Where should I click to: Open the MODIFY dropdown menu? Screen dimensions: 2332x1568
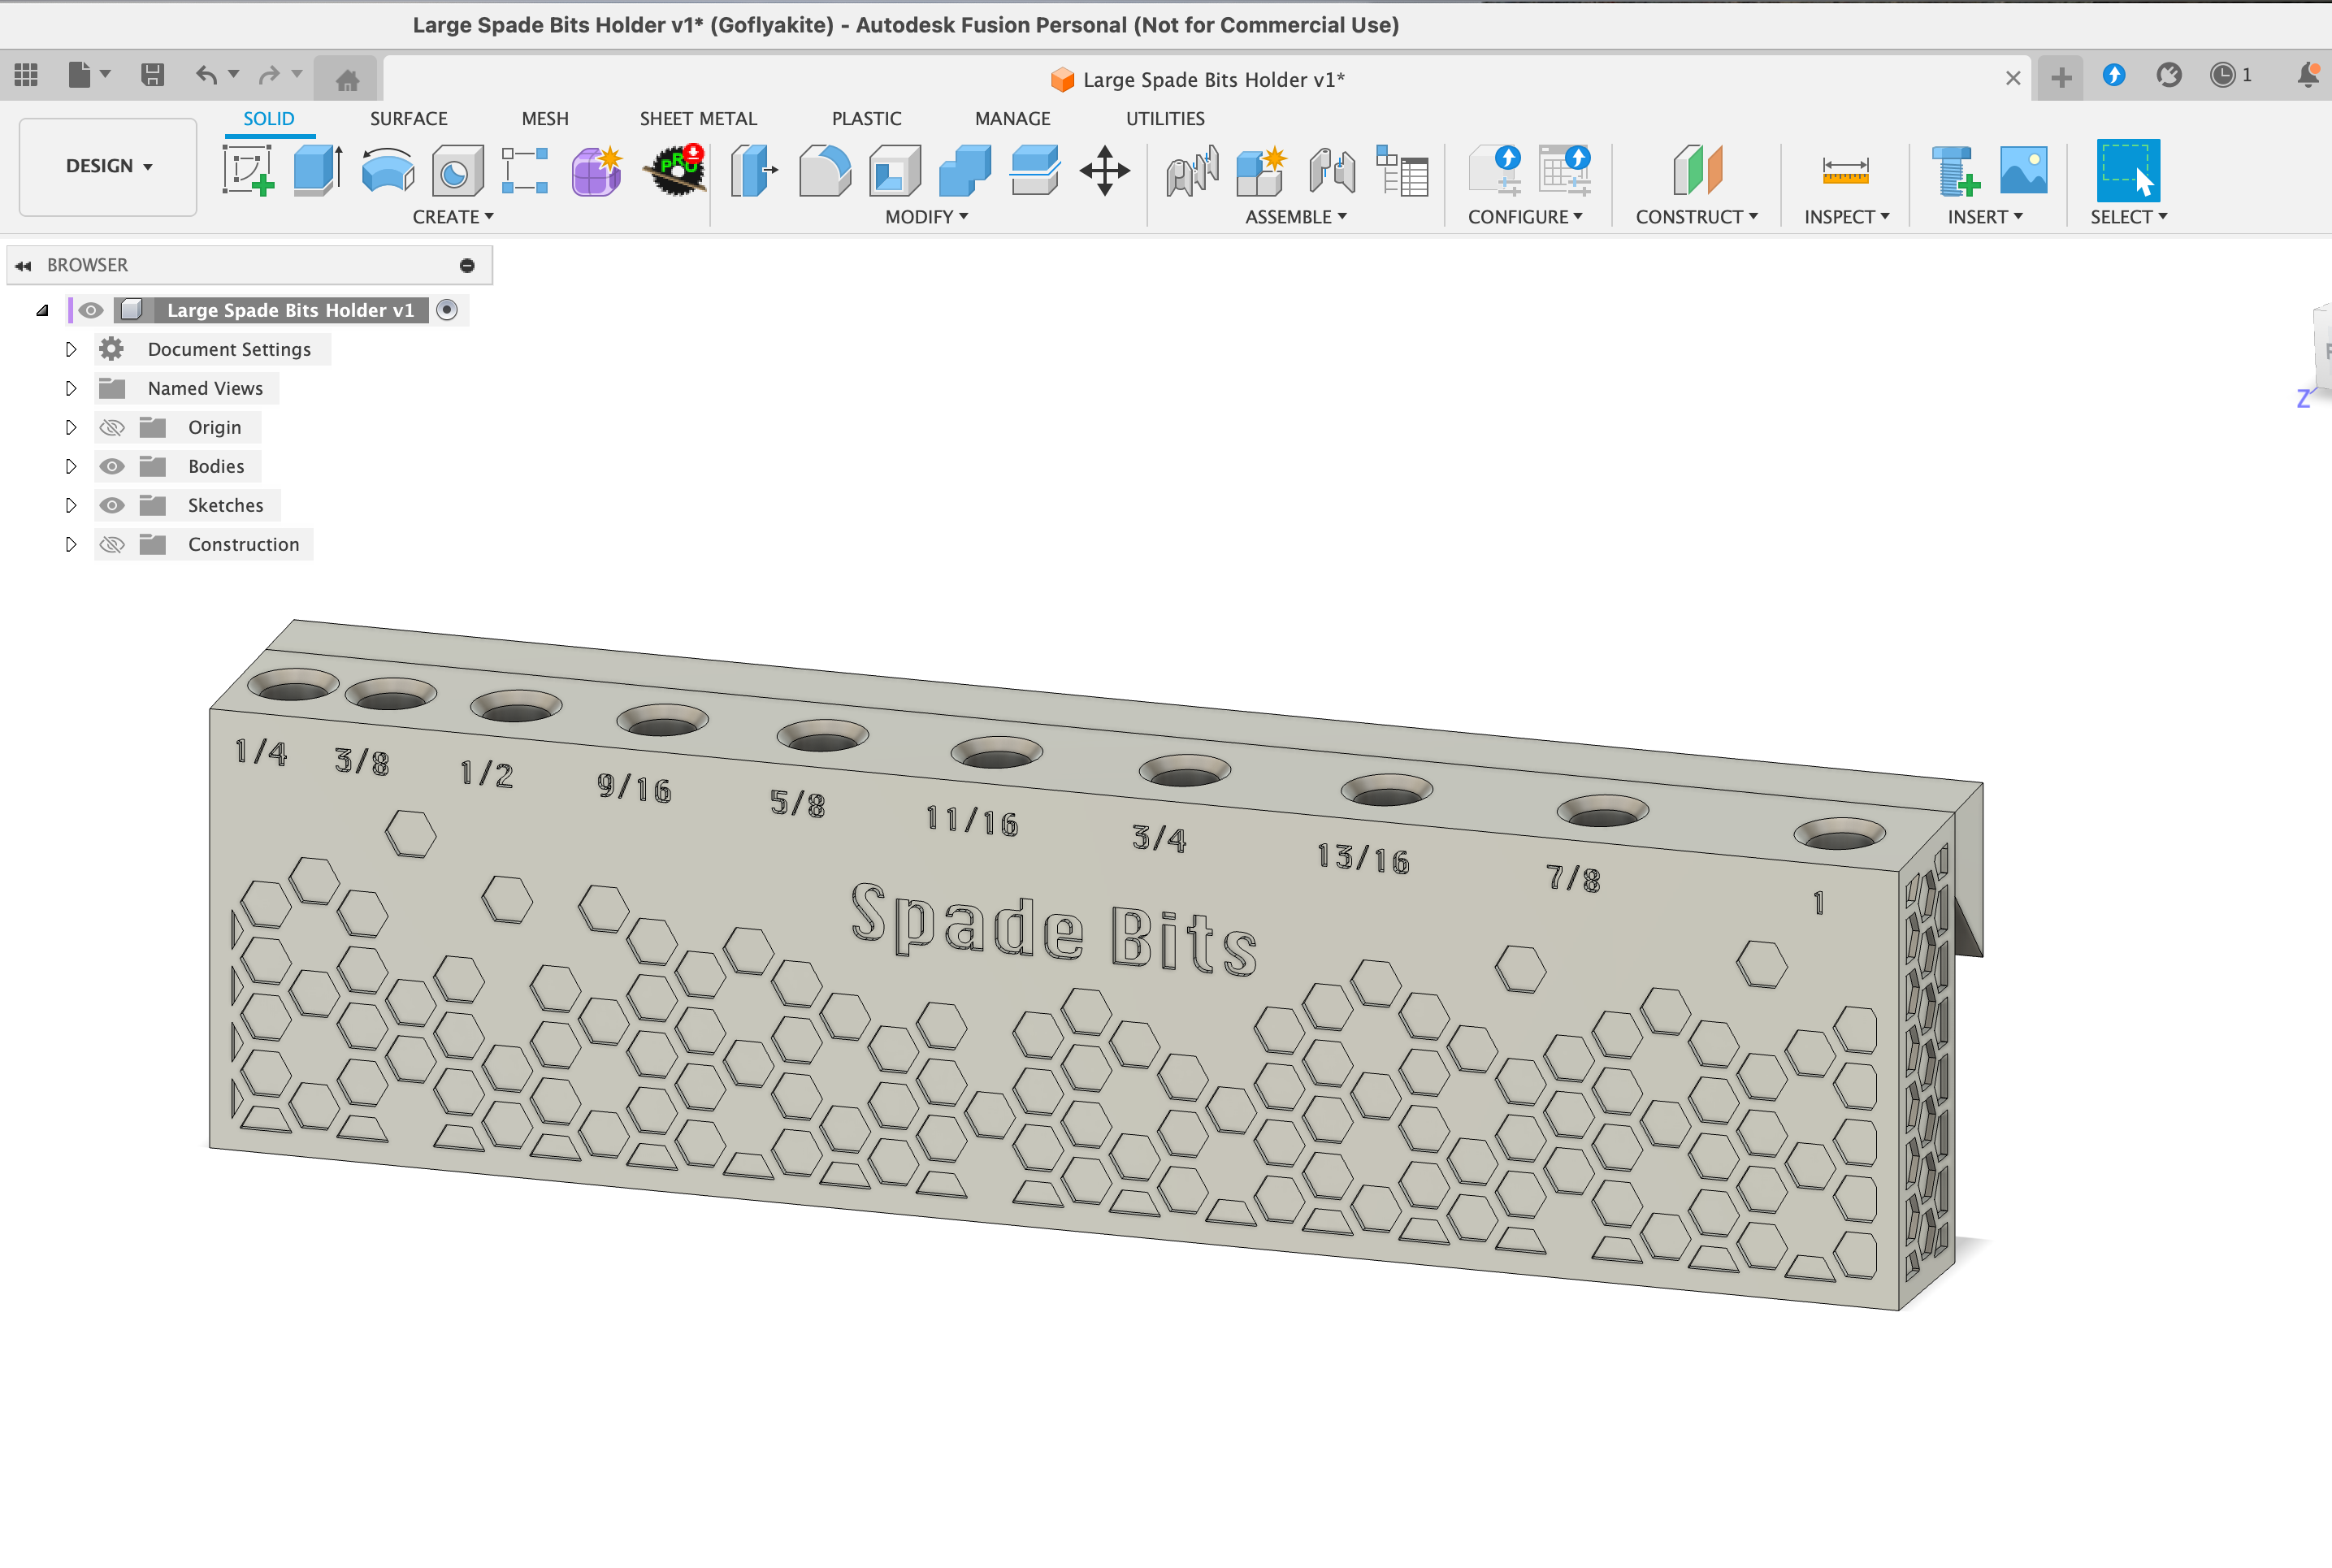(926, 217)
